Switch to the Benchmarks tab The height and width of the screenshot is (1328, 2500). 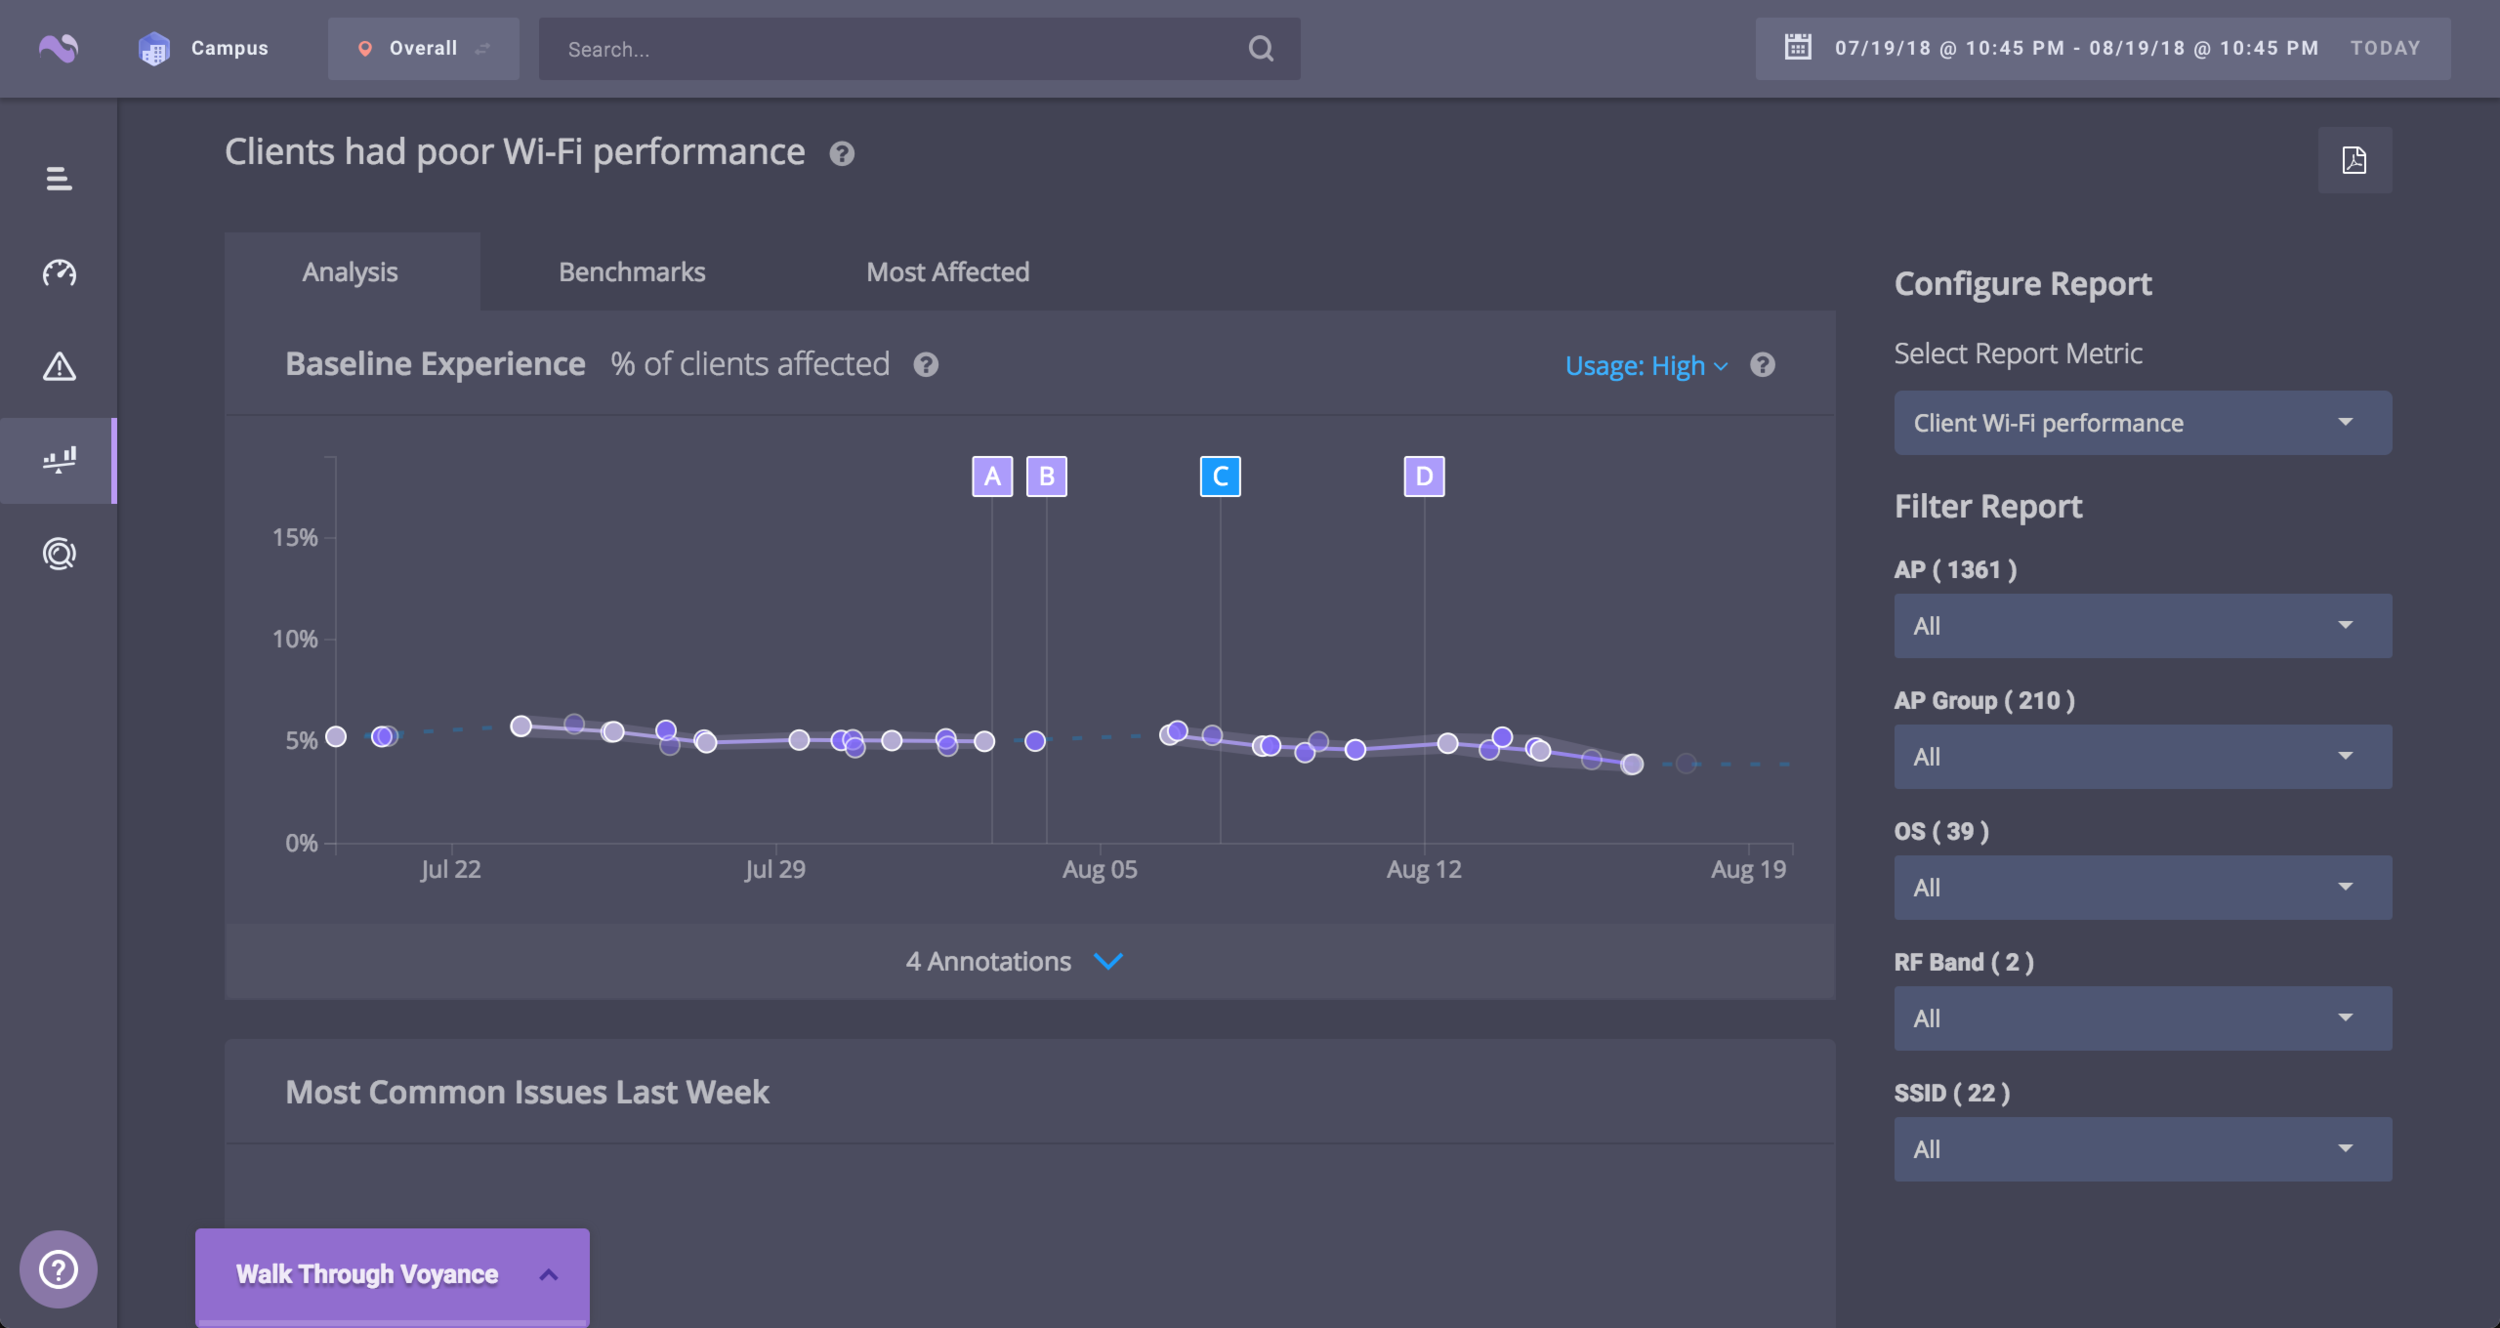(632, 272)
